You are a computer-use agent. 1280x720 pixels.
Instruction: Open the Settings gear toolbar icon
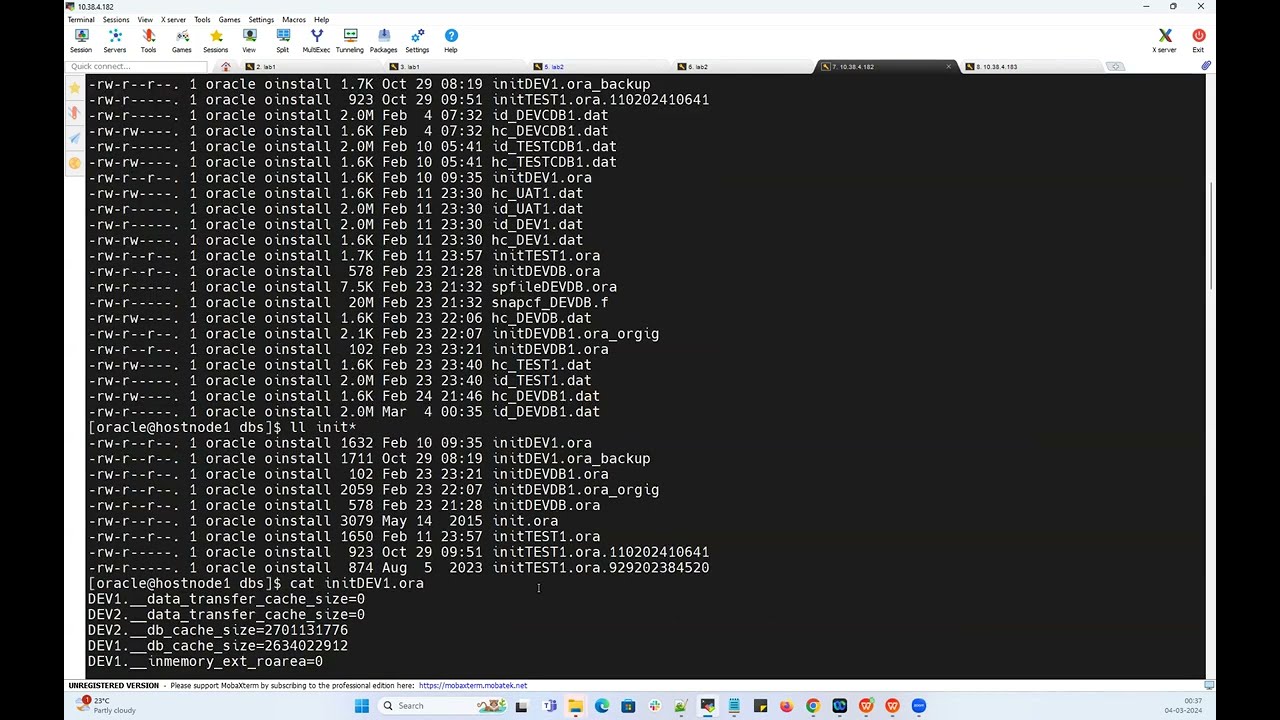[x=417, y=40]
